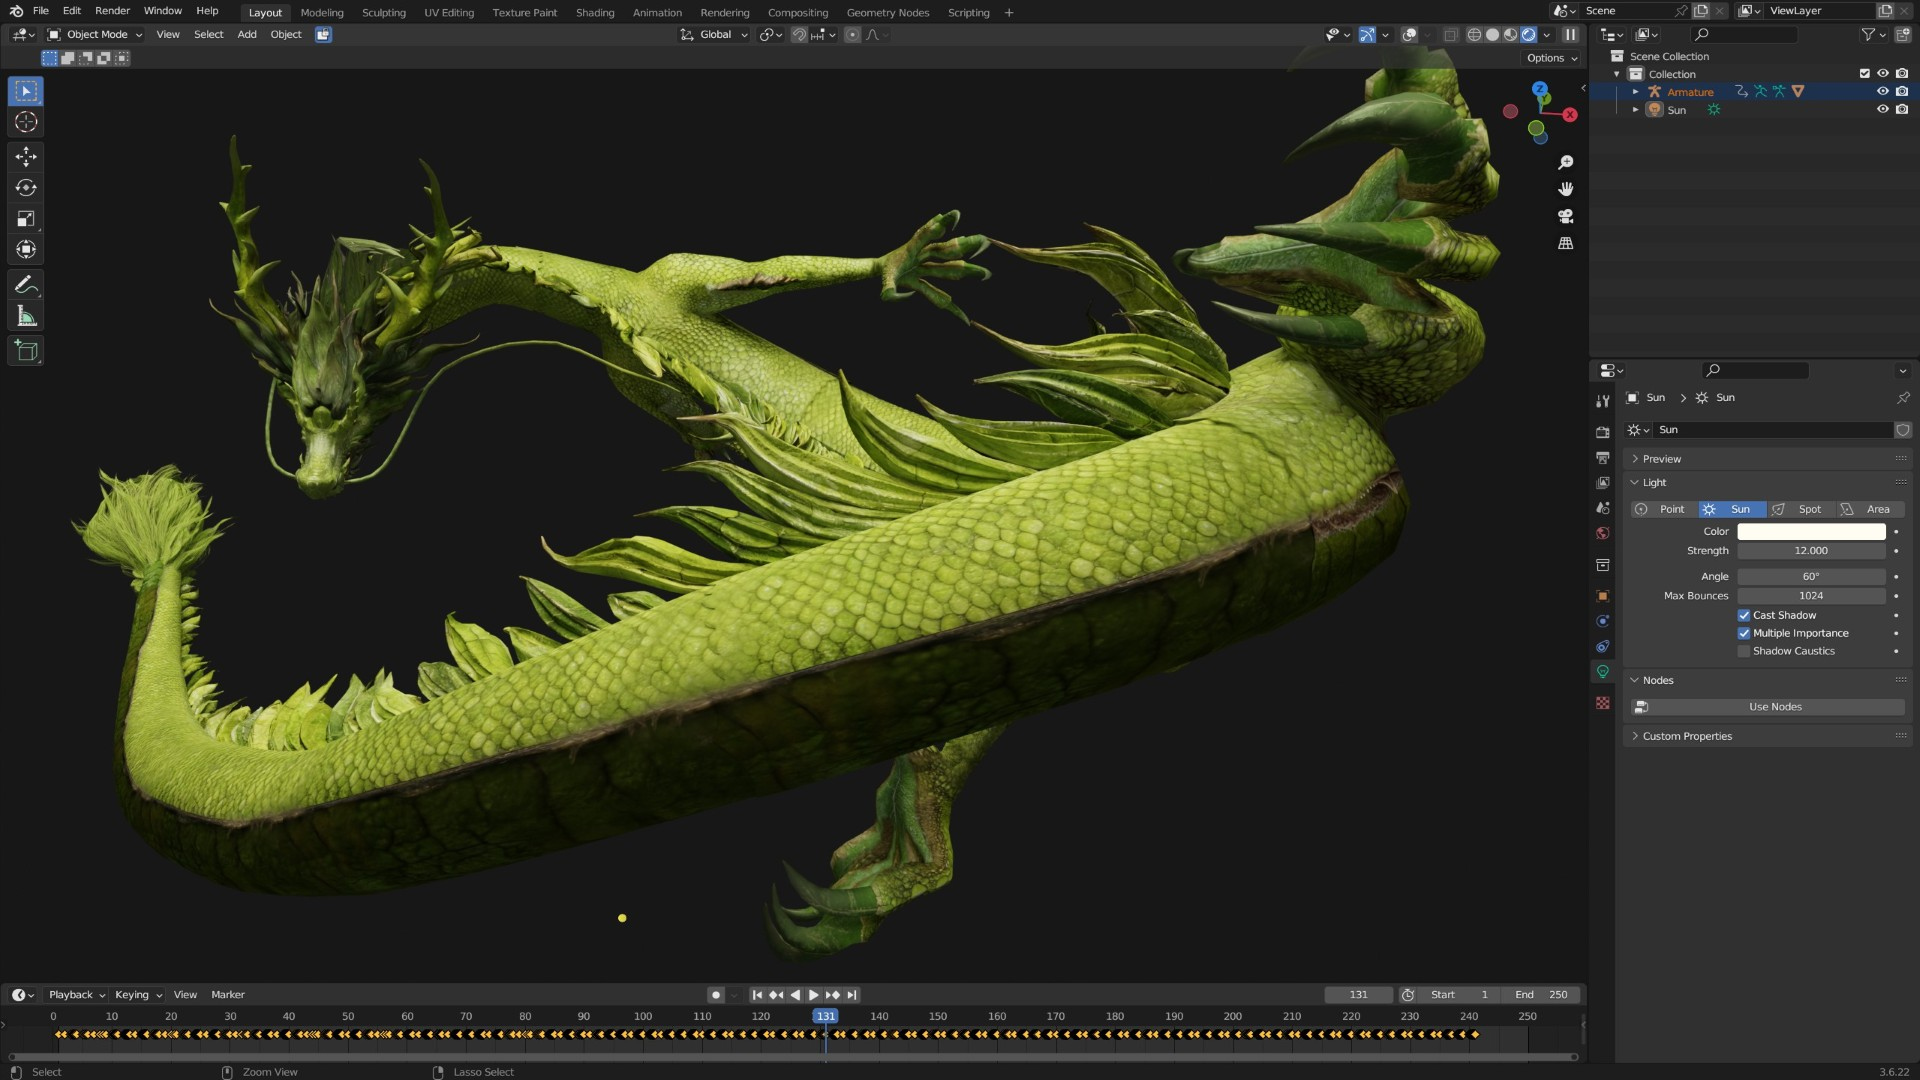Activate the Move tool
1920x1080 pixels.
[26, 156]
